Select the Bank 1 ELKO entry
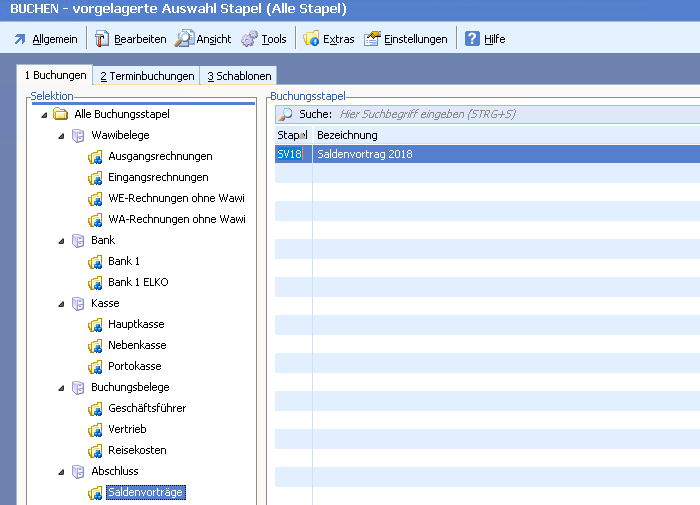Image resolution: width=700 pixels, height=505 pixels. click(138, 283)
